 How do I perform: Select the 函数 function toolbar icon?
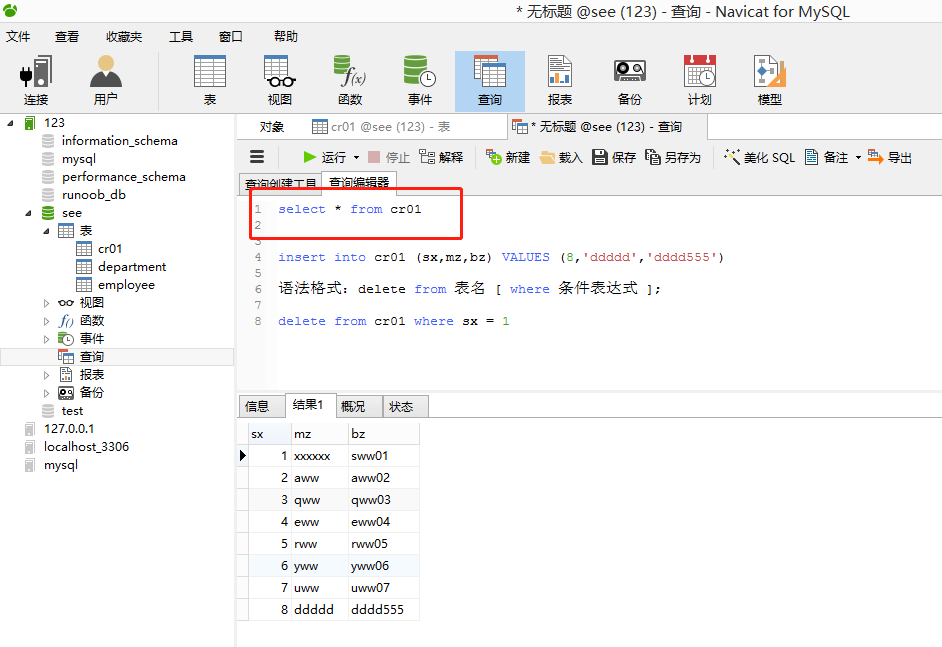[x=350, y=81]
